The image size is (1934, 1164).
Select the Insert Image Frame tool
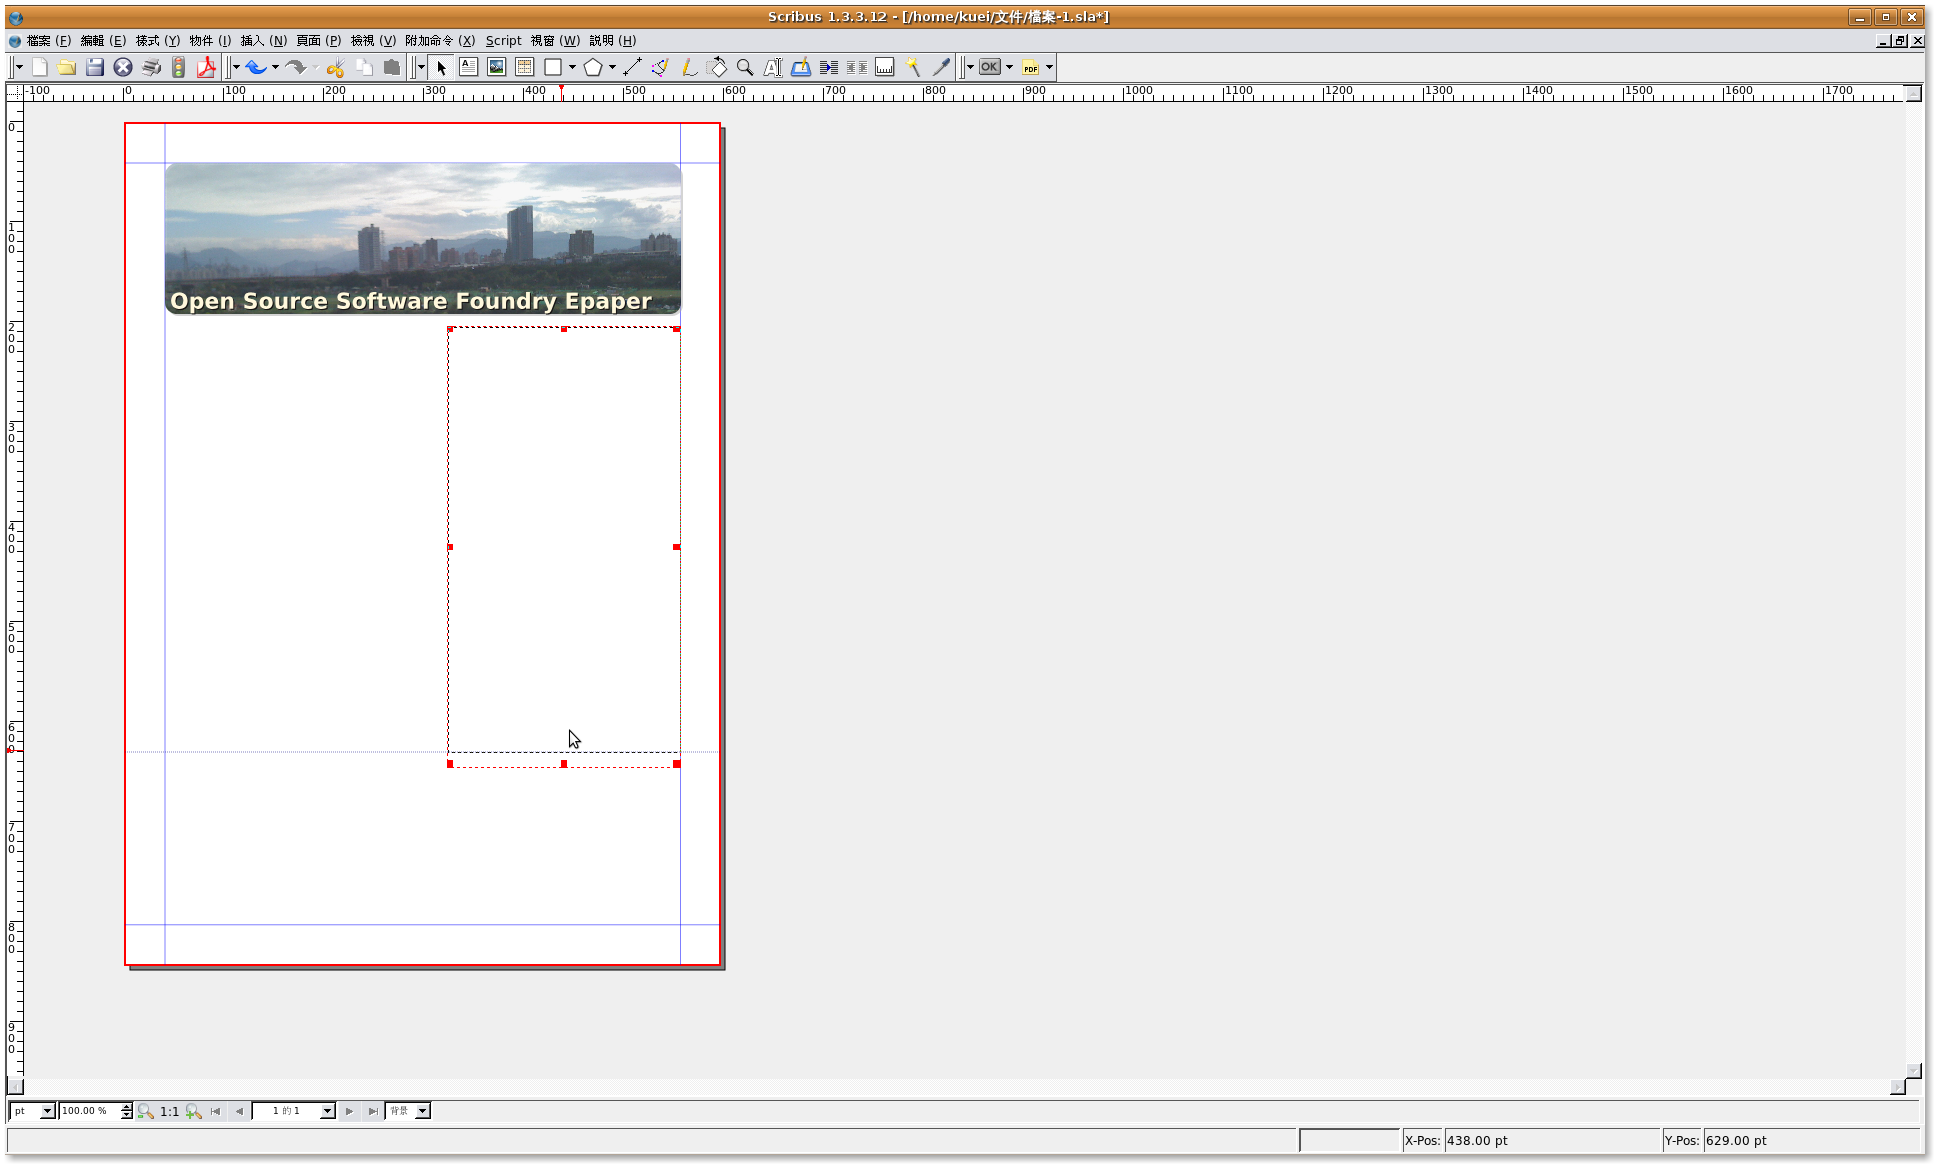(496, 67)
